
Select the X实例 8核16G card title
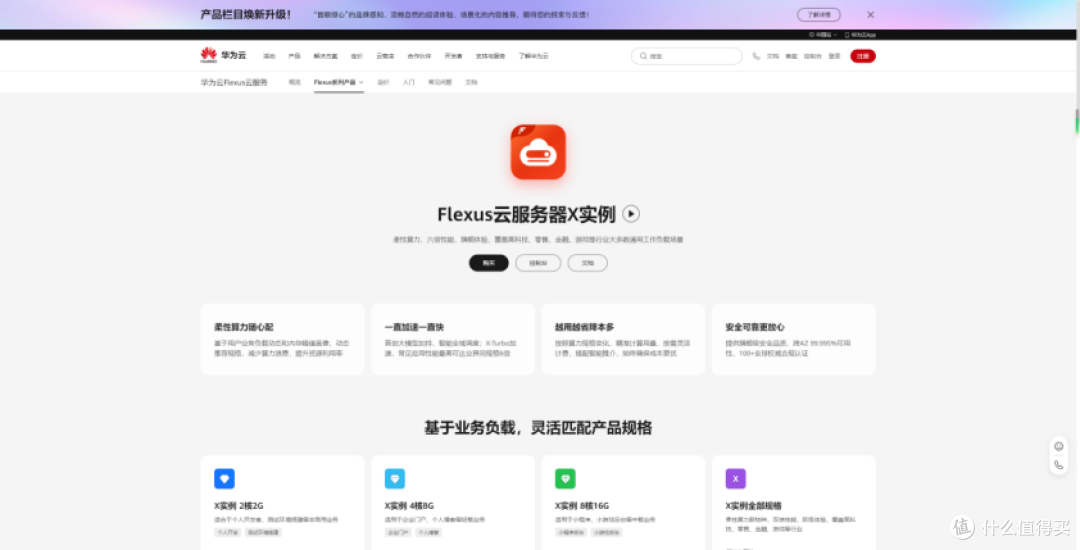tap(582, 506)
